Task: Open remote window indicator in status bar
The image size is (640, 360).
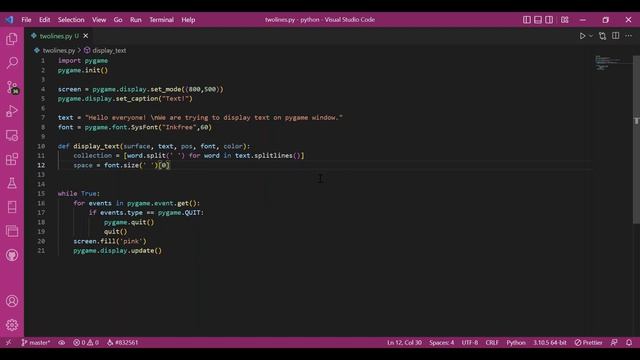Action: (x=8, y=342)
